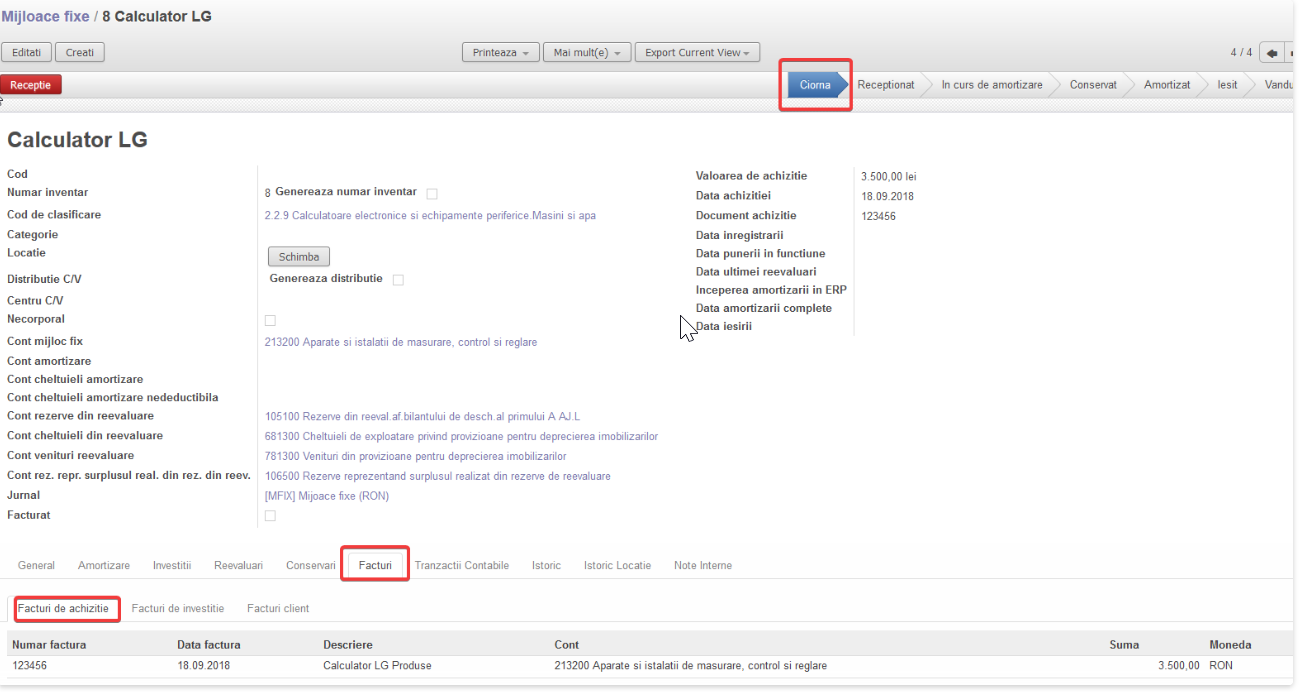Click the Creati button
Screen dimensions: 1311x698
[80, 53]
